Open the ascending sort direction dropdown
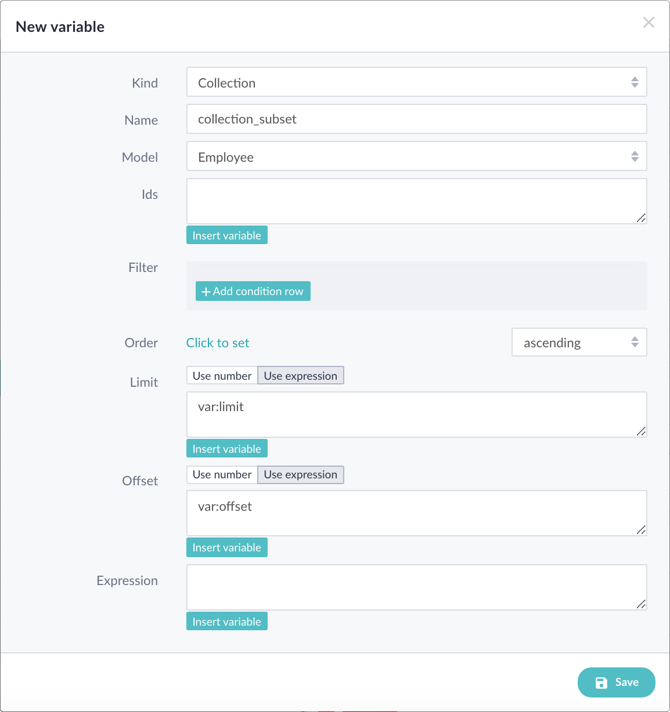The width and height of the screenshot is (670, 712). pos(579,342)
